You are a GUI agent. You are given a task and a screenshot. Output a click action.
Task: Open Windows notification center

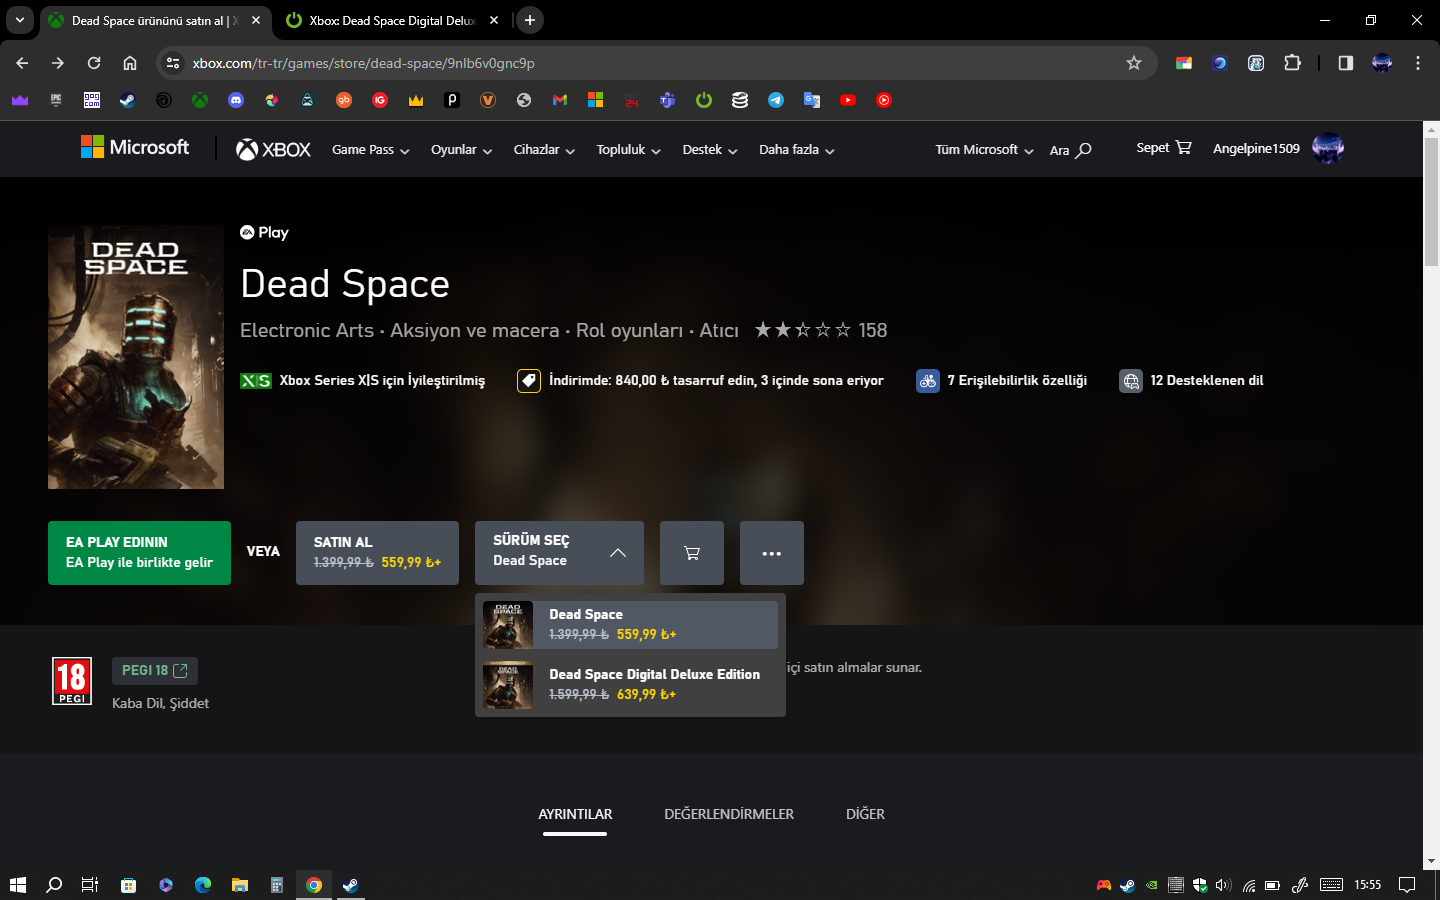[1407, 885]
